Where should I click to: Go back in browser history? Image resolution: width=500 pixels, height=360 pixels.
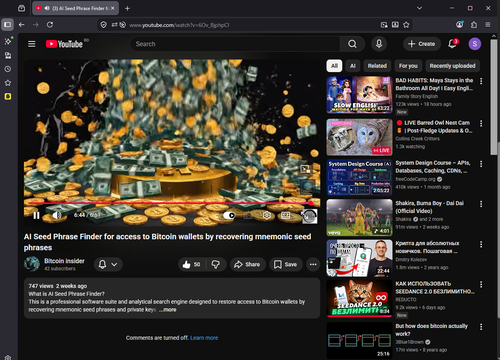pos(22,25)
